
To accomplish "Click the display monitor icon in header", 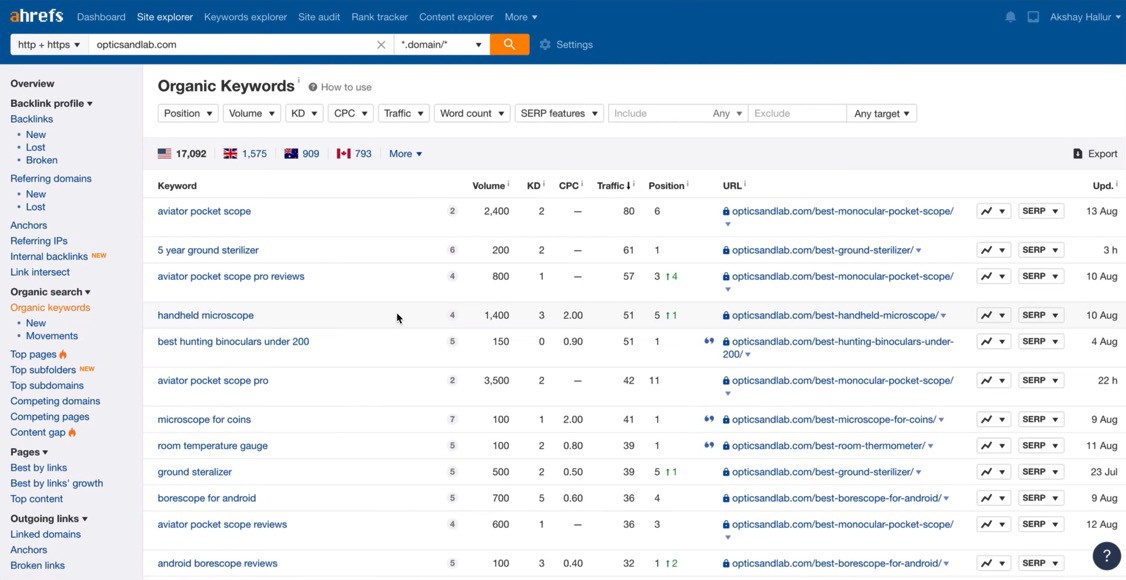I will tap(1033, 17).
